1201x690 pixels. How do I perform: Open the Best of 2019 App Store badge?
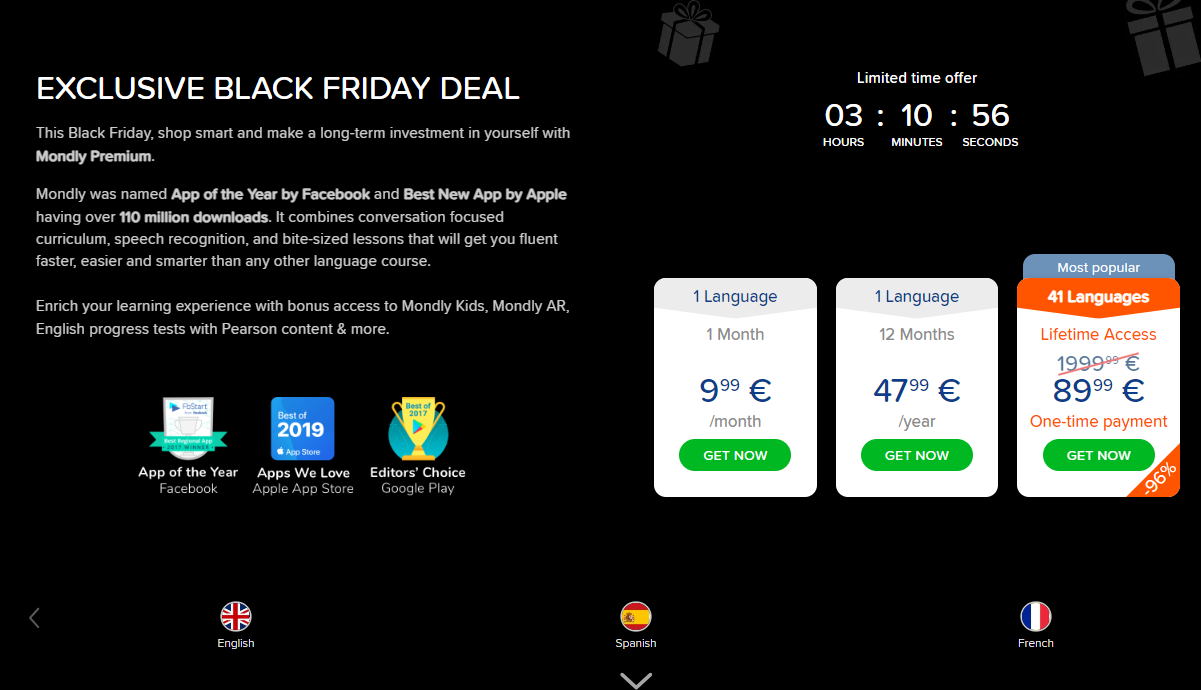click(x=302, y=428)
